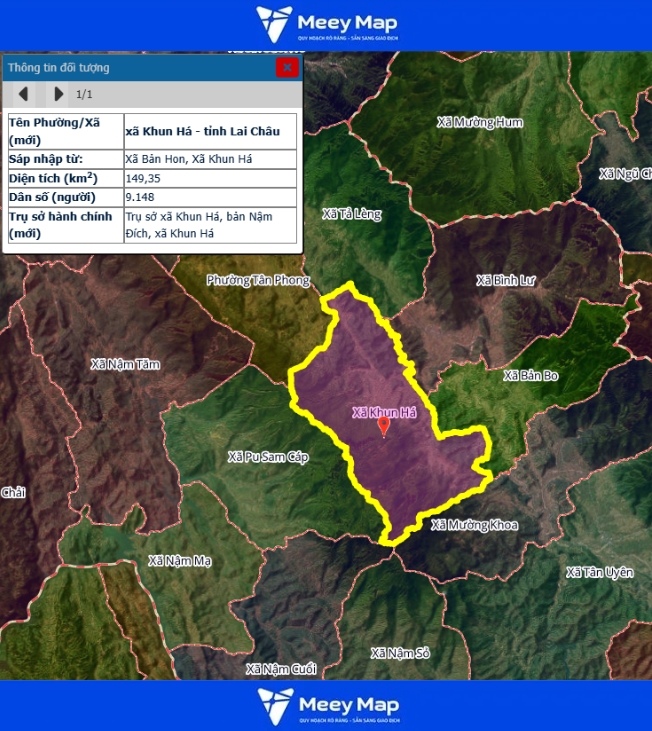Click the Meey Map logo in footer

325,706
